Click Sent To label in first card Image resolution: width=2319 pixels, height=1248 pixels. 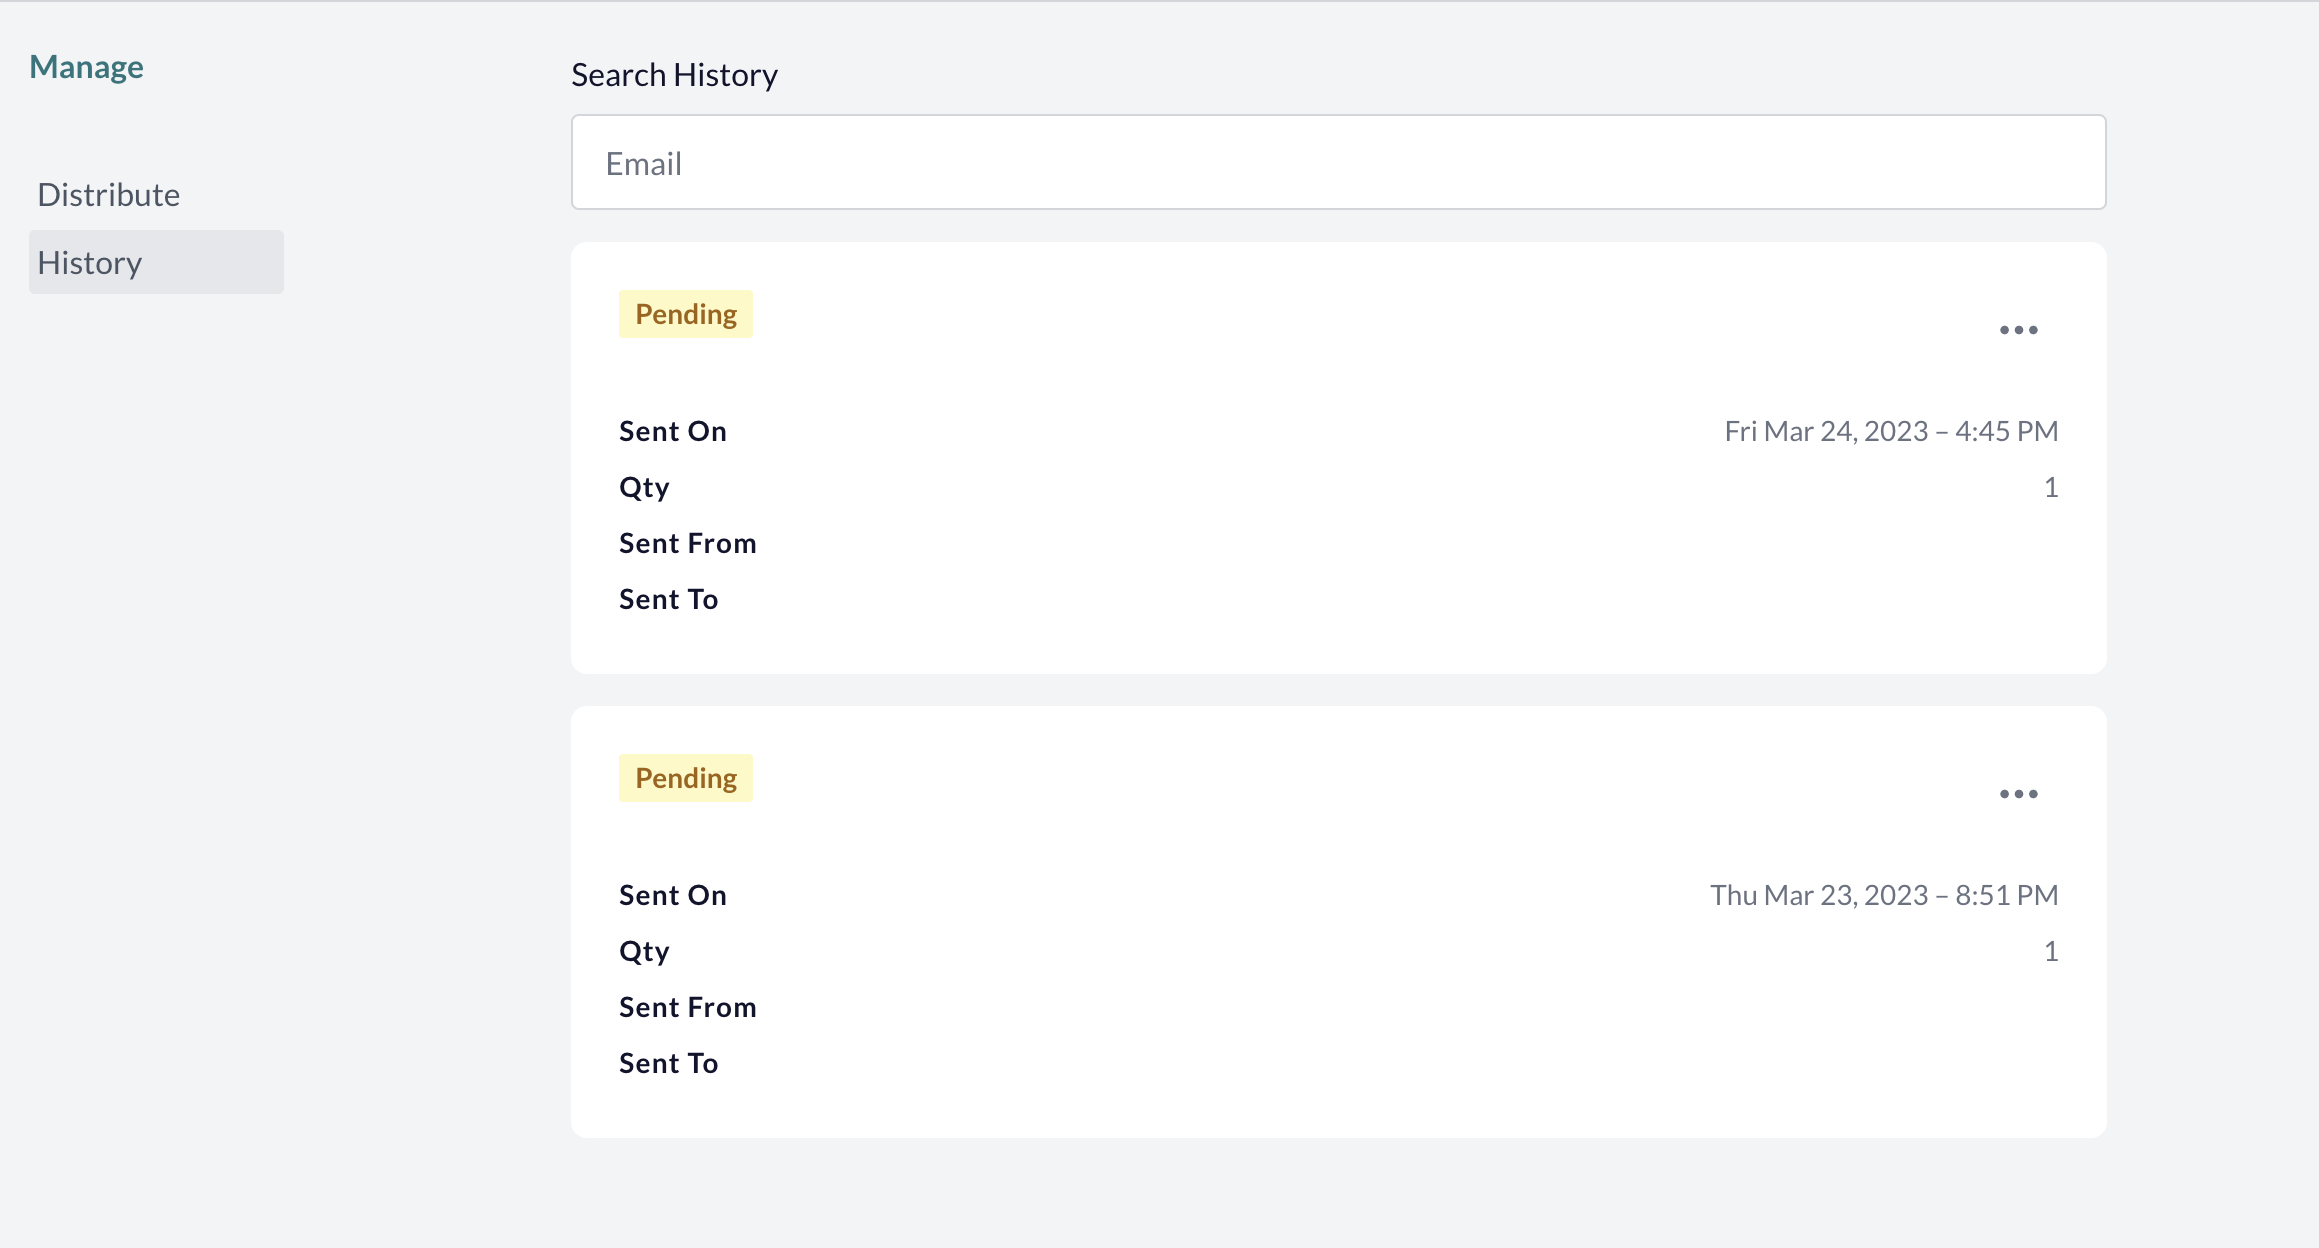(x=669, y=599)
